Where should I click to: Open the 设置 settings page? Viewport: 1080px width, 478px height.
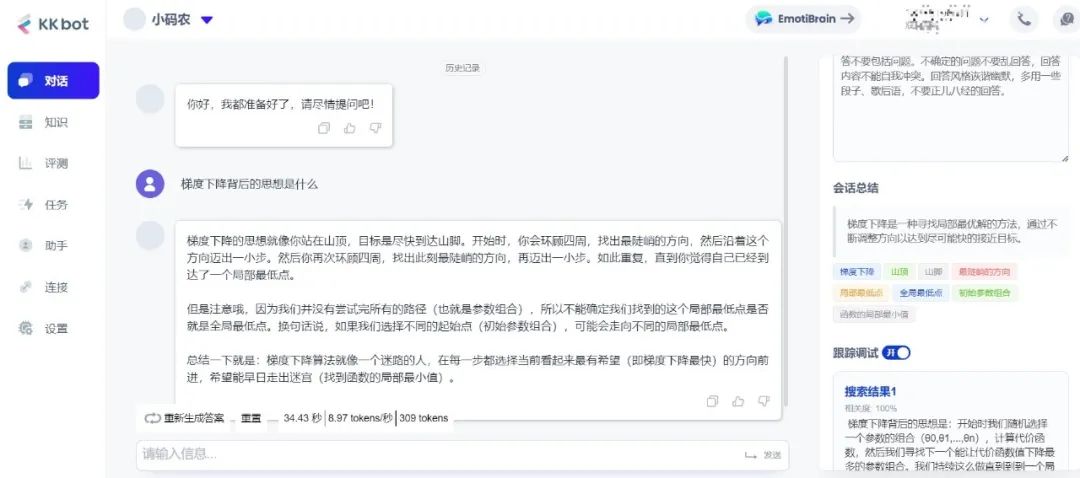(54, 329)
